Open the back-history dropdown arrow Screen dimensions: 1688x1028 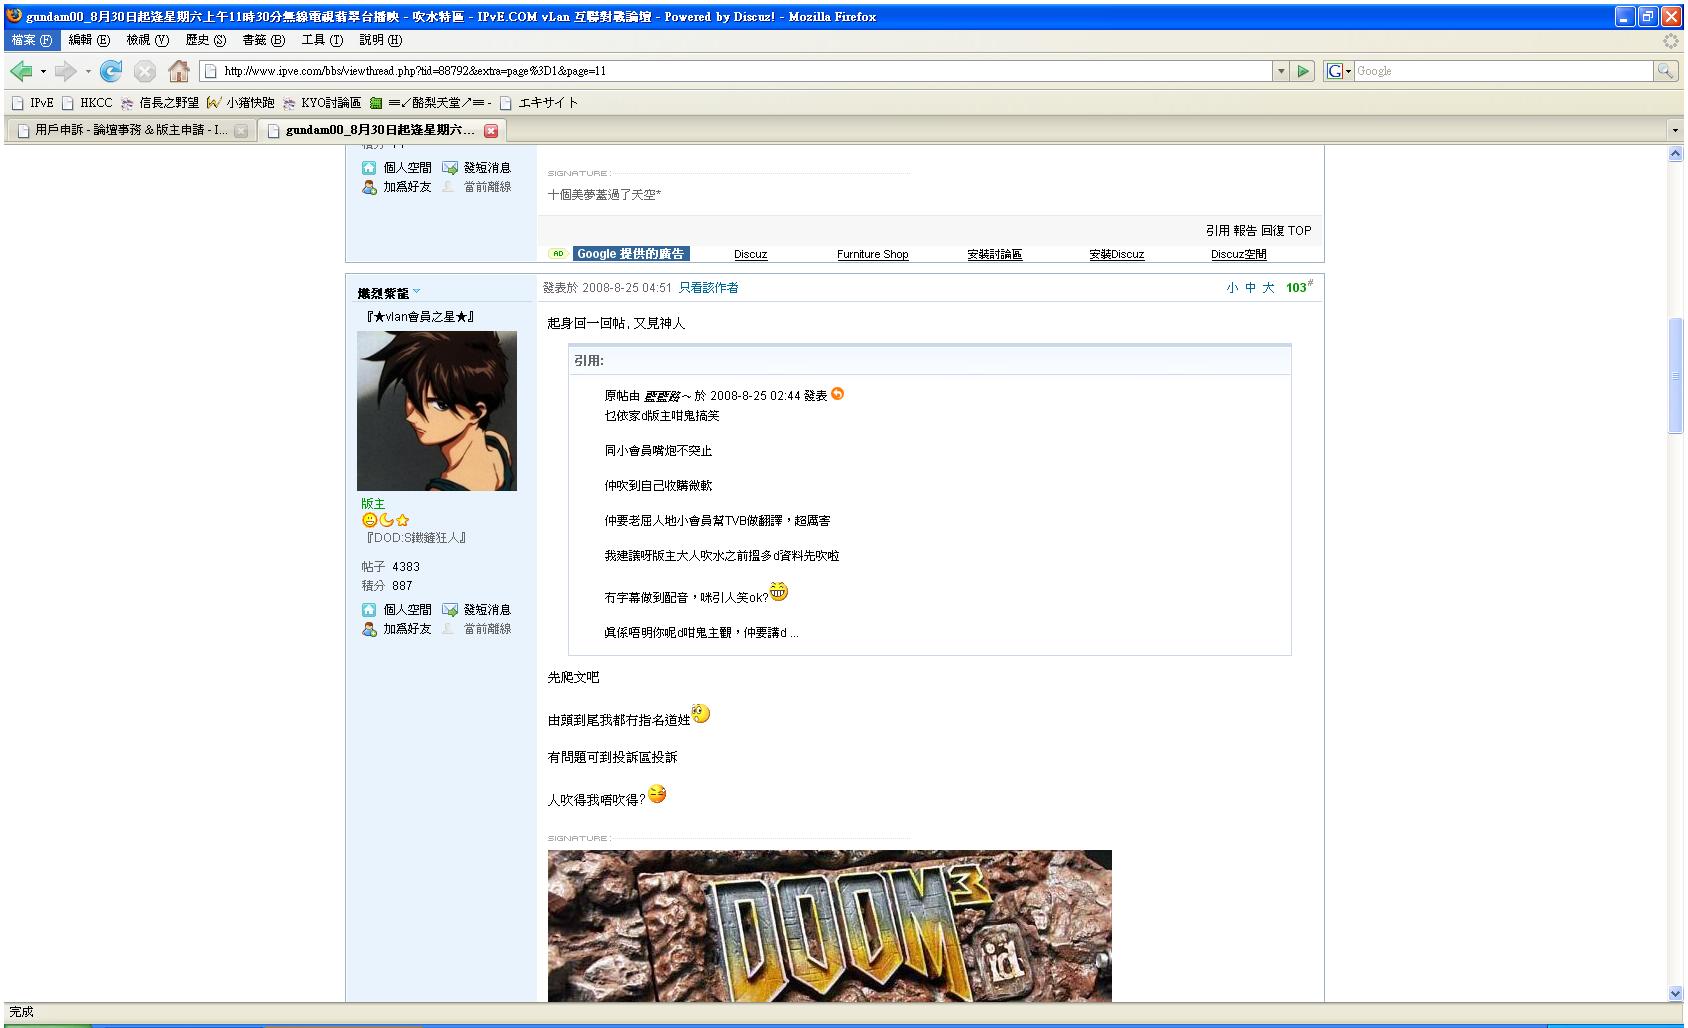tap(43, 71)
